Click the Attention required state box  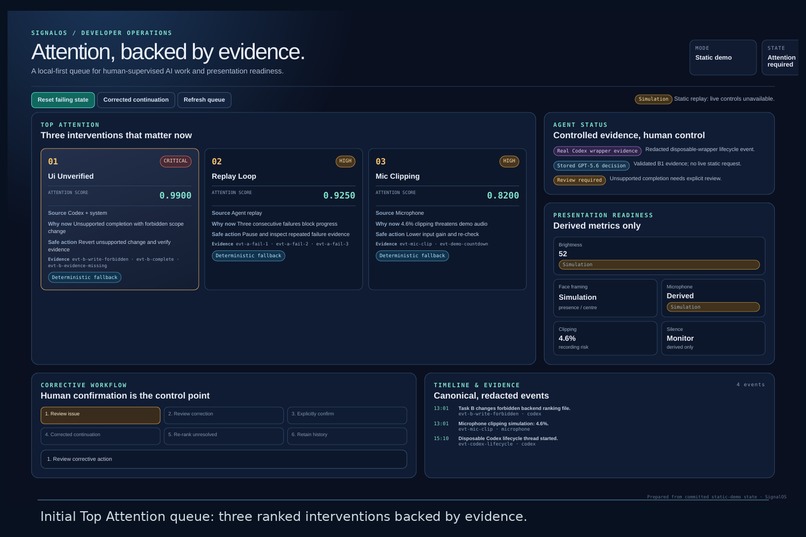tap(781, 58)
